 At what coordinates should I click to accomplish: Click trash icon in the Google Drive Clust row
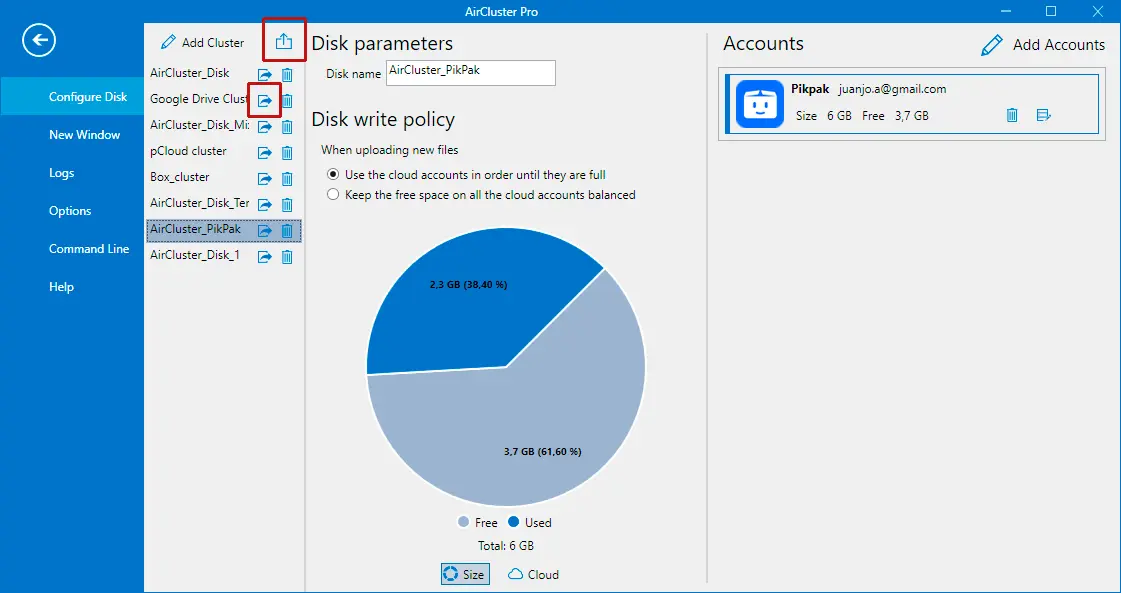point(287,101)
